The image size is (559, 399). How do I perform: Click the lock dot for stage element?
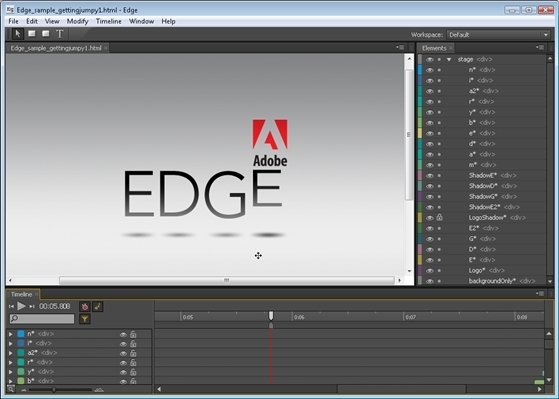pyautogui.click(x=439, y=60)
